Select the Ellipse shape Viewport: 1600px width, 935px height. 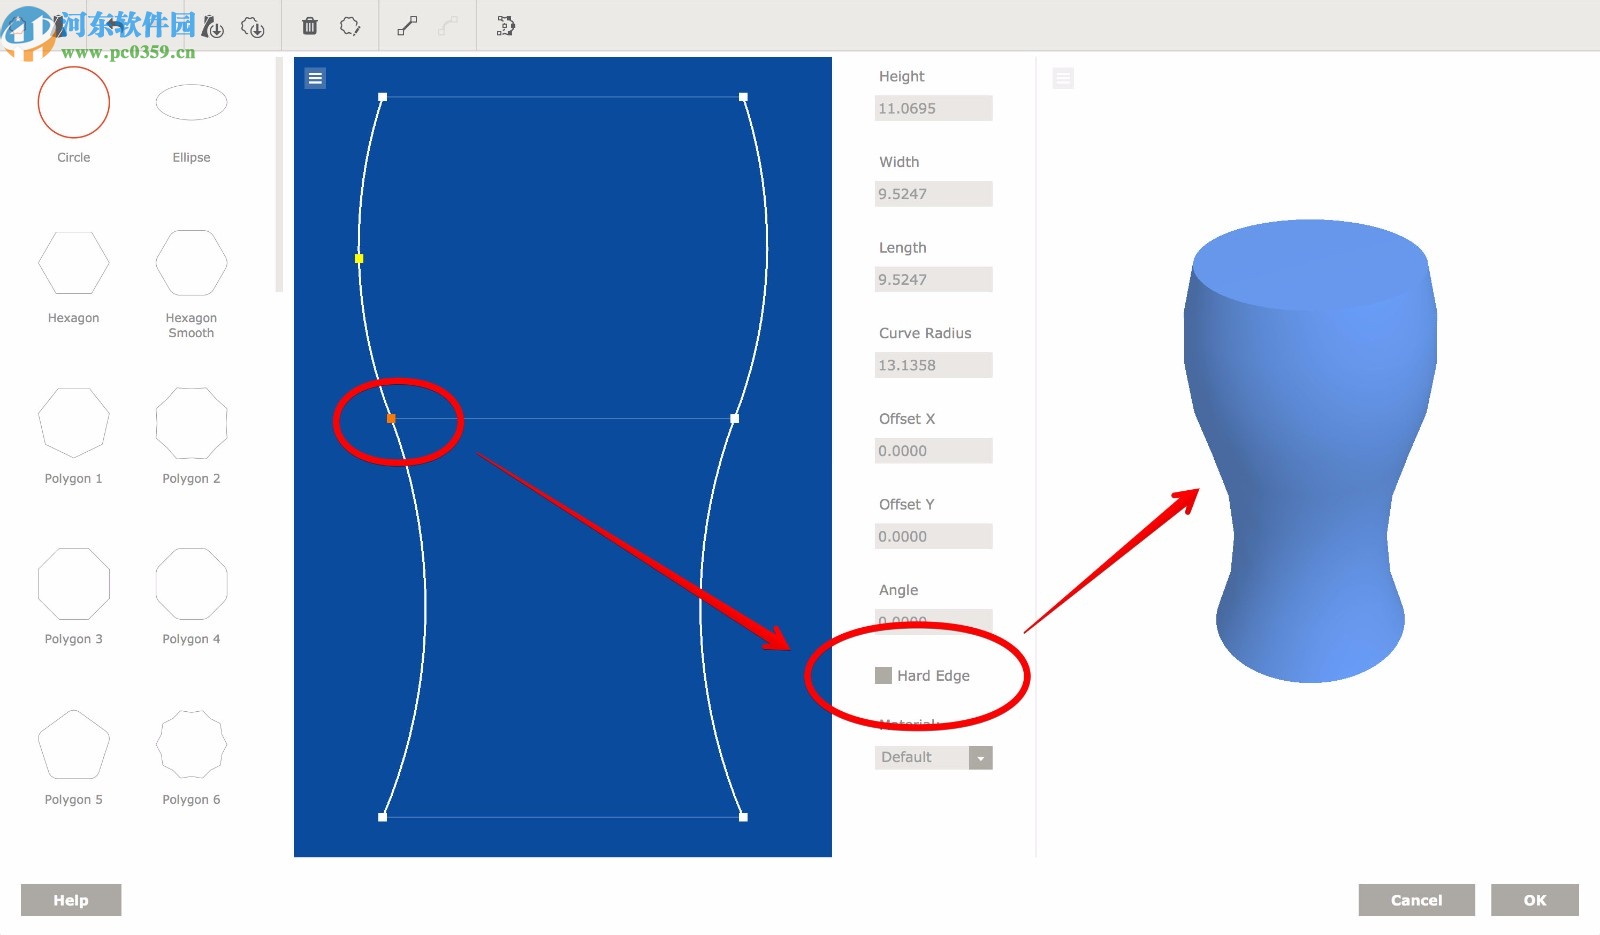pyautogui.click(x=191, y=102)
